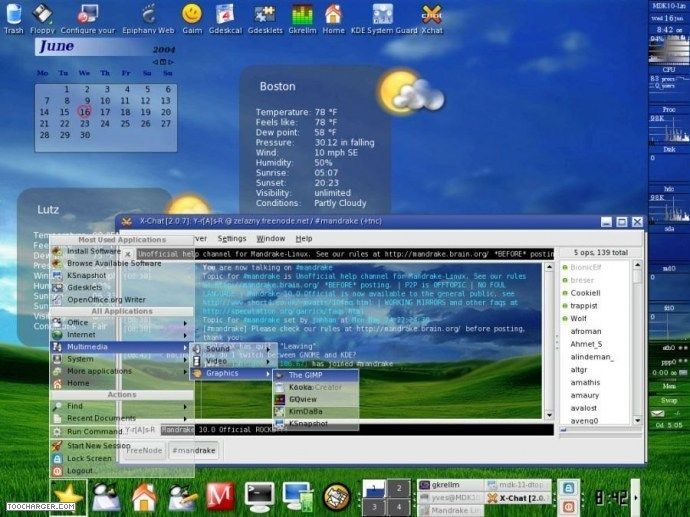Click Home in the start menu
This screenshot has height=517, width=690.
(121, 383)
